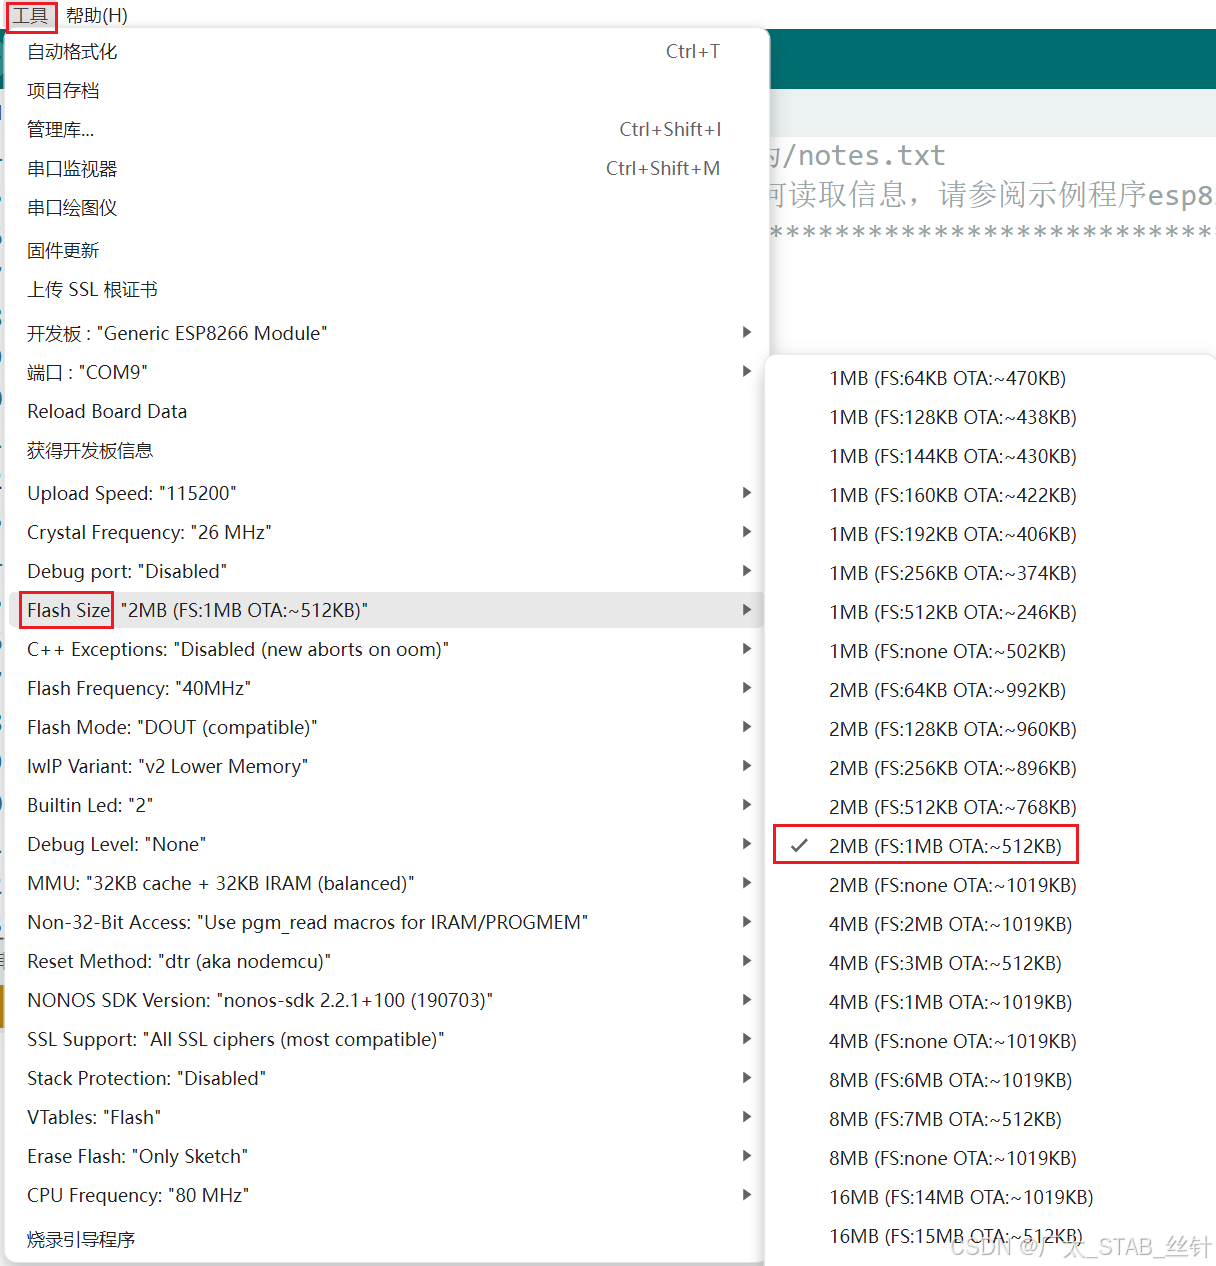Viewport: 1216px width, 1266px height.
Task: Select 1MB (FS:144KB OTA:~430KB) option
Action: pos(990,456)
